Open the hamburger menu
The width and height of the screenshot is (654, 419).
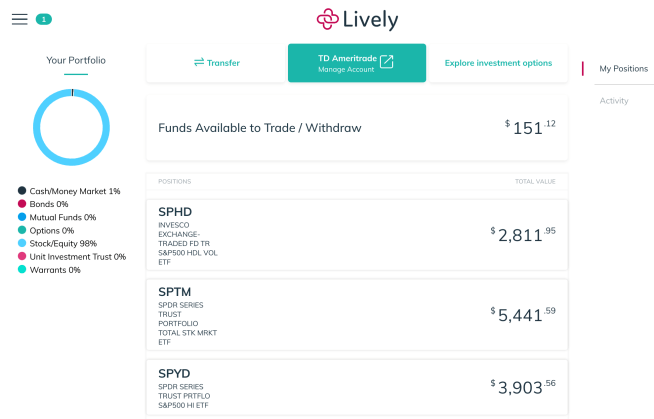[x=20, y=19]
